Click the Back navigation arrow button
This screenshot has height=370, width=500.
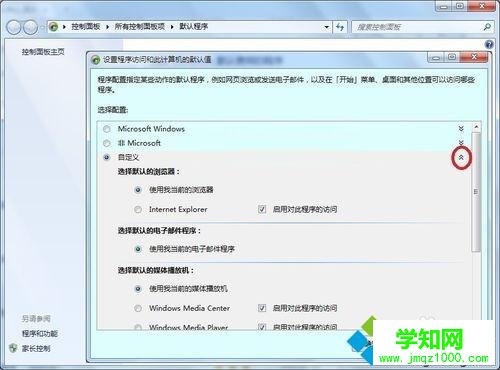click(x=14, y=27)
